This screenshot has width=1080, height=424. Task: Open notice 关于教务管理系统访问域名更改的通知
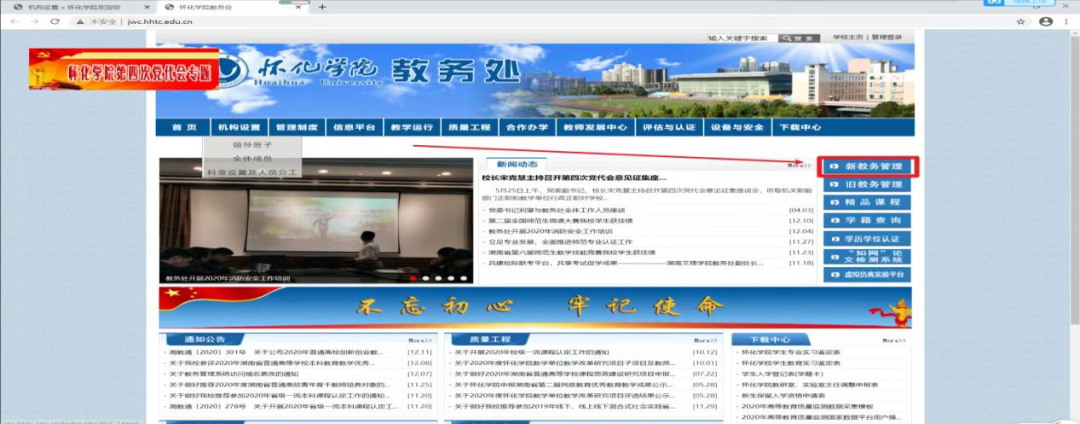click(235, 374)
